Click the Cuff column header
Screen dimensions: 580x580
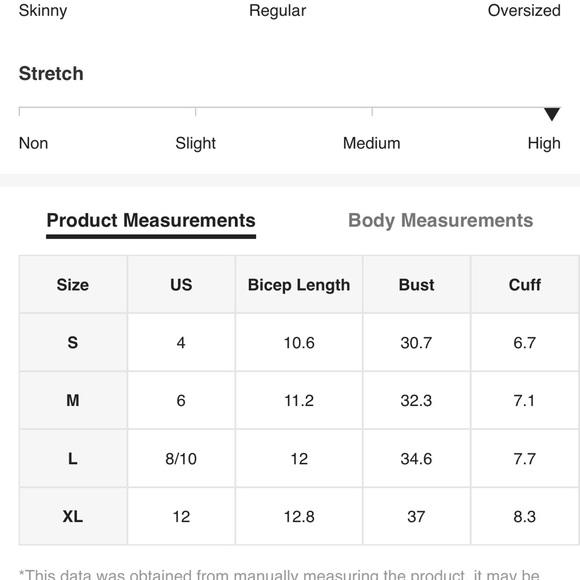(525, 285)
